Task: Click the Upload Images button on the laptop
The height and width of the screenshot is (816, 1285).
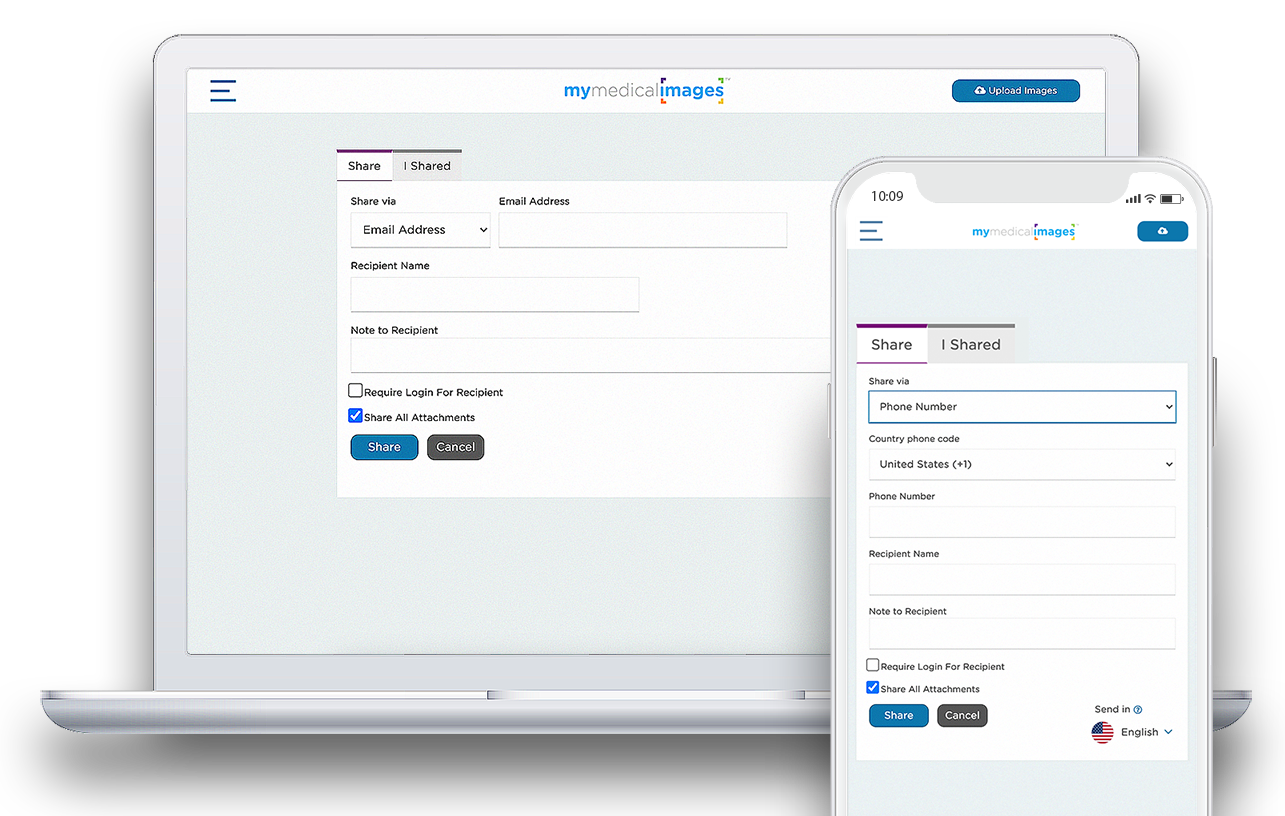Action: click(x=1015, y=91)
